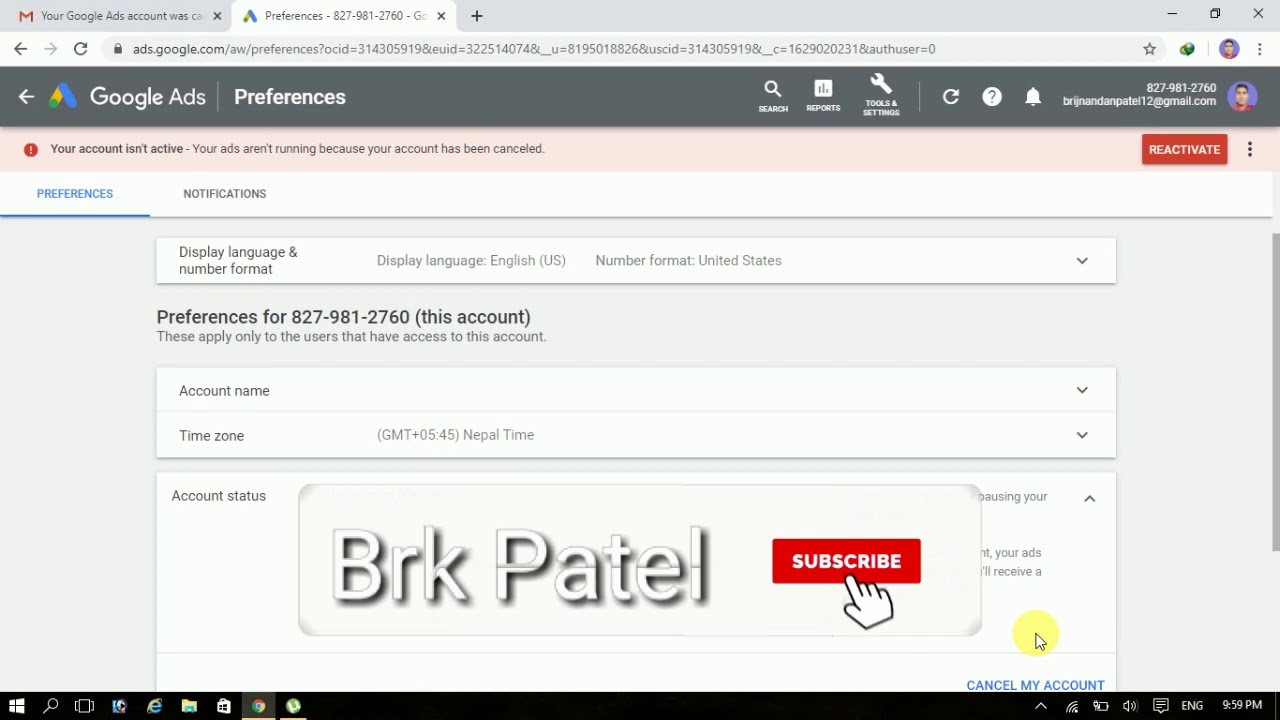The width and height of the screenshot is (1280, 720).
Task: Click the red alert icon in banner
Action: [31, 149]
